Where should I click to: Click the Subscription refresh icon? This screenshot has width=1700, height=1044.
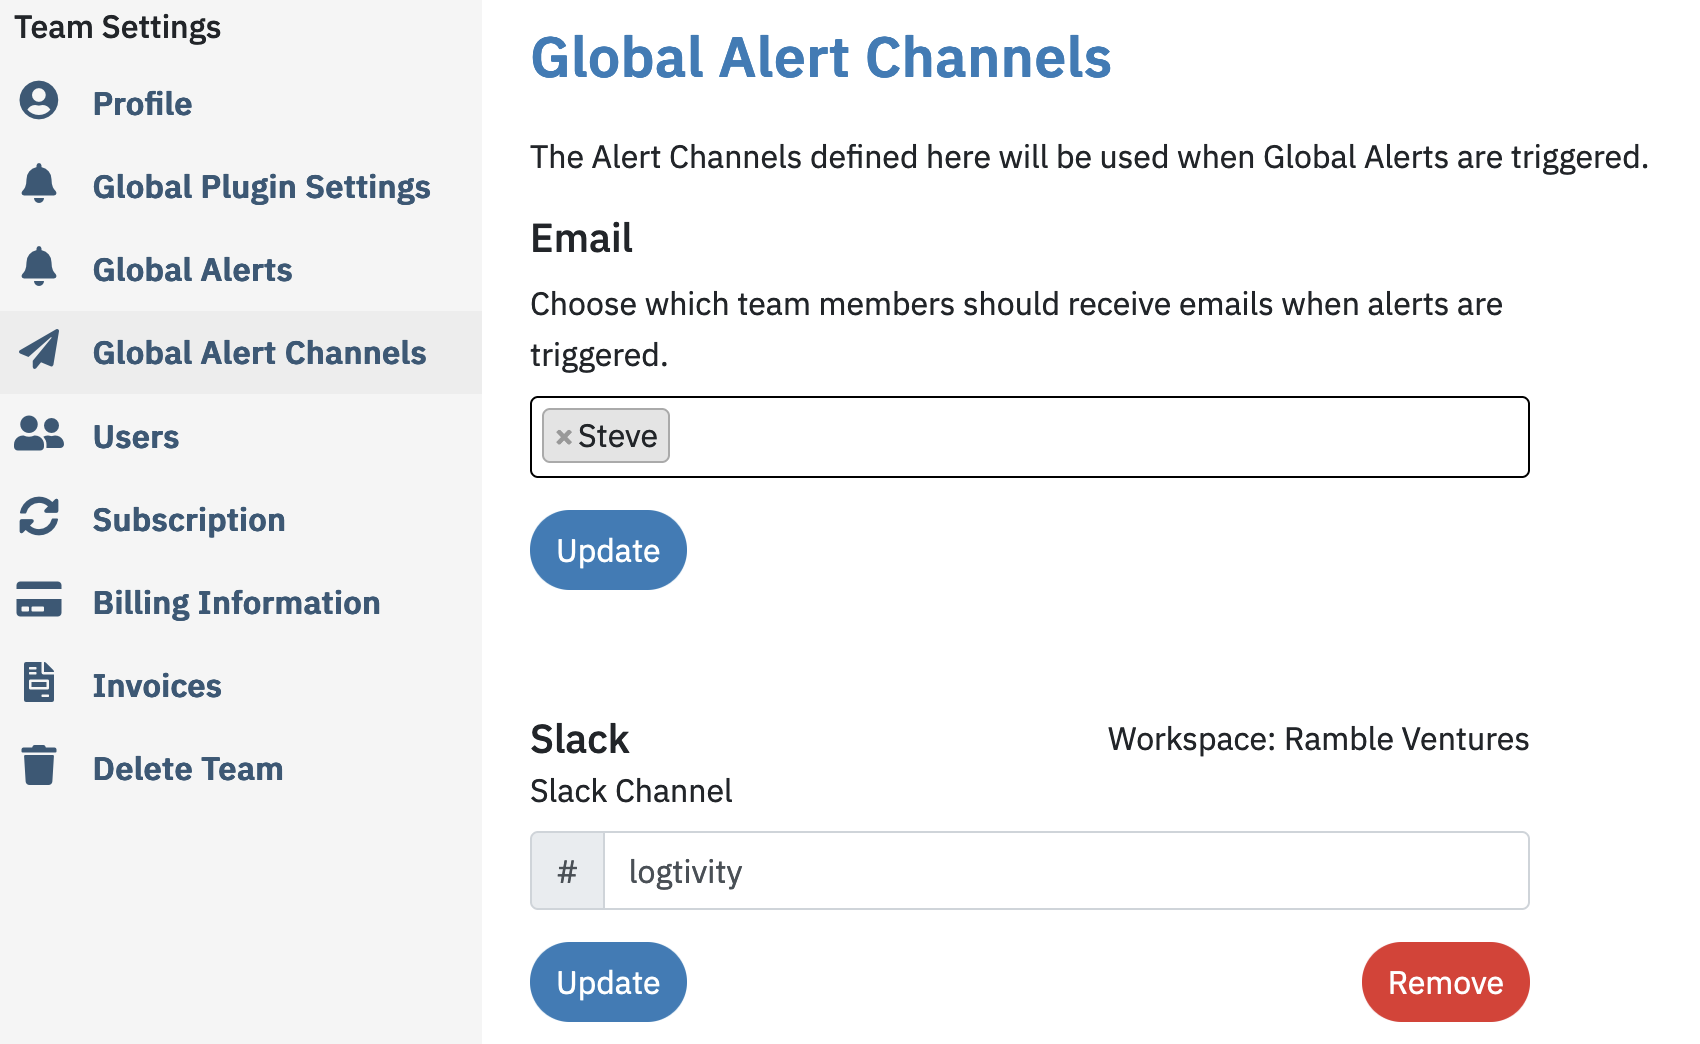click(x=39, y=518)
